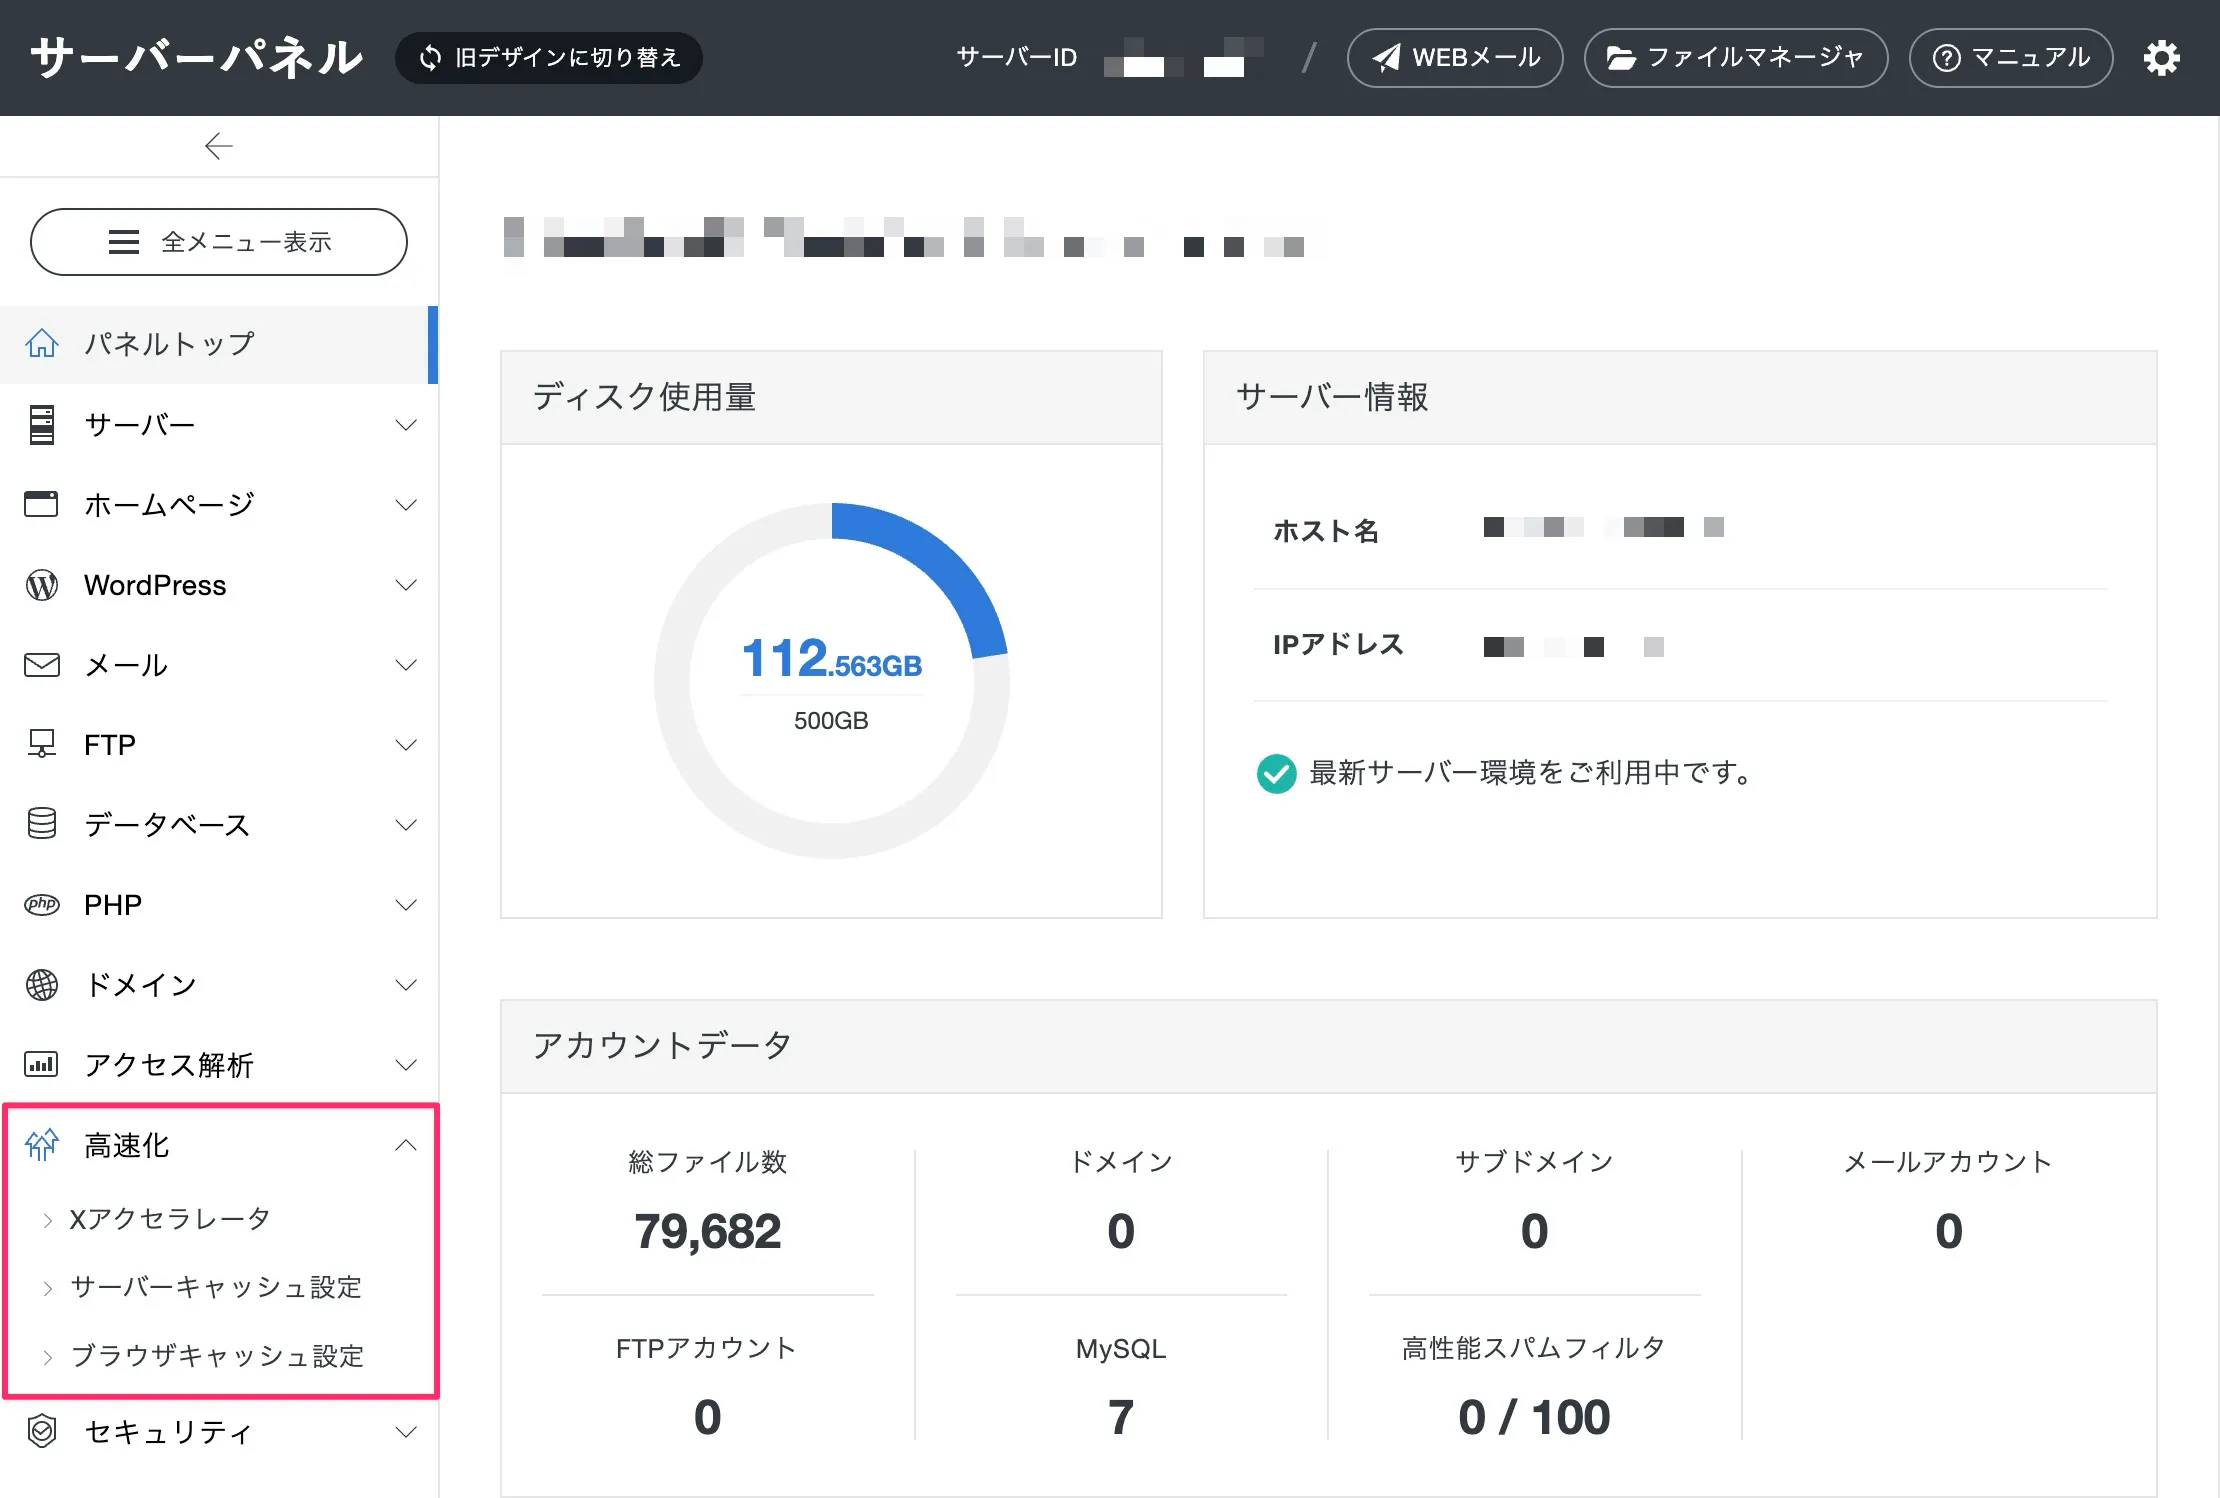The width and height of the screenshot is (2220, 1498).
Task: Click the access analytics chart icon
Action: (42, 1064)
